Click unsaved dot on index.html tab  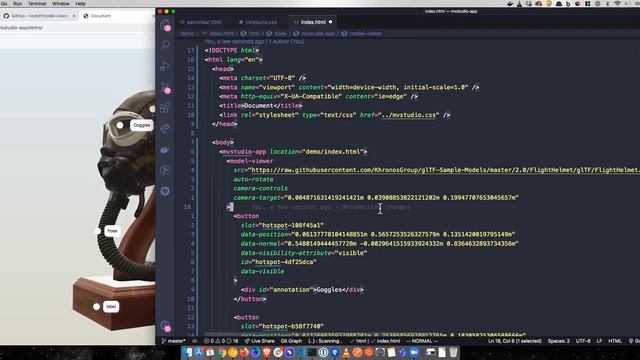(330, 22)
